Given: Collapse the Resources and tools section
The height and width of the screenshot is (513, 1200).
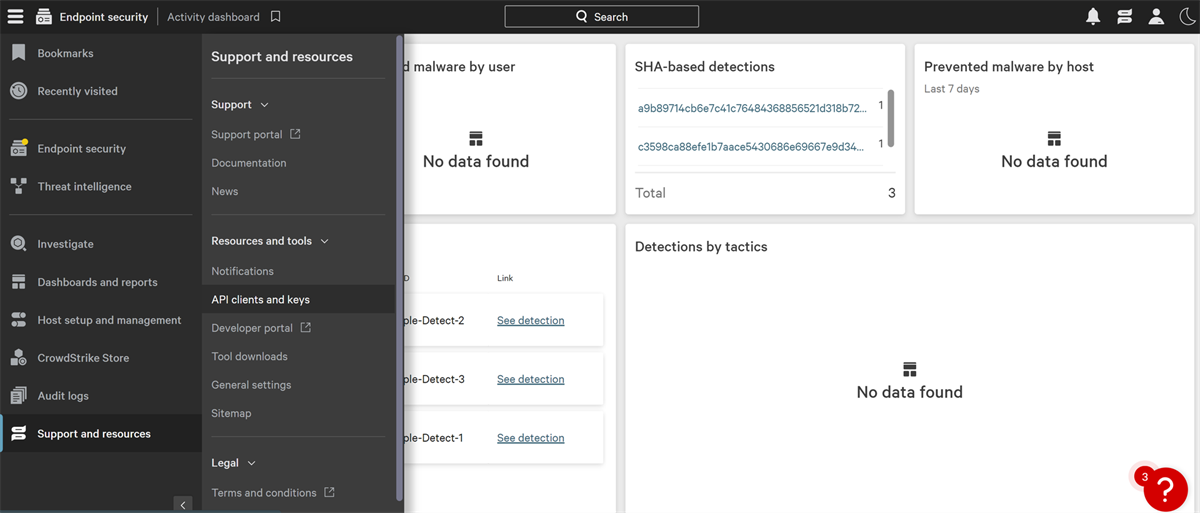Looking at the screenshot, I should 324,241.
